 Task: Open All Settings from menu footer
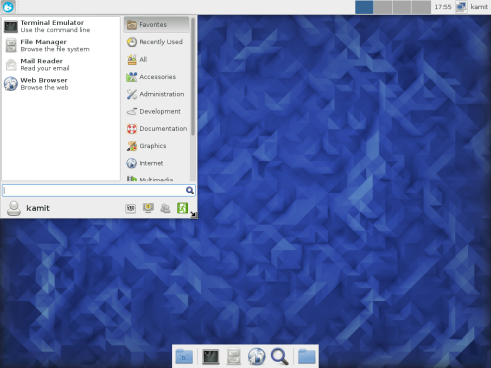131,208
